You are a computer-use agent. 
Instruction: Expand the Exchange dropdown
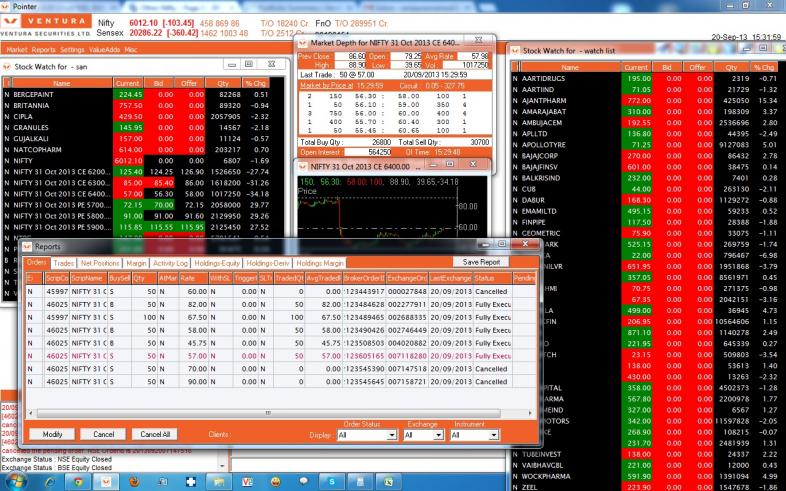[x=438, y=435]
